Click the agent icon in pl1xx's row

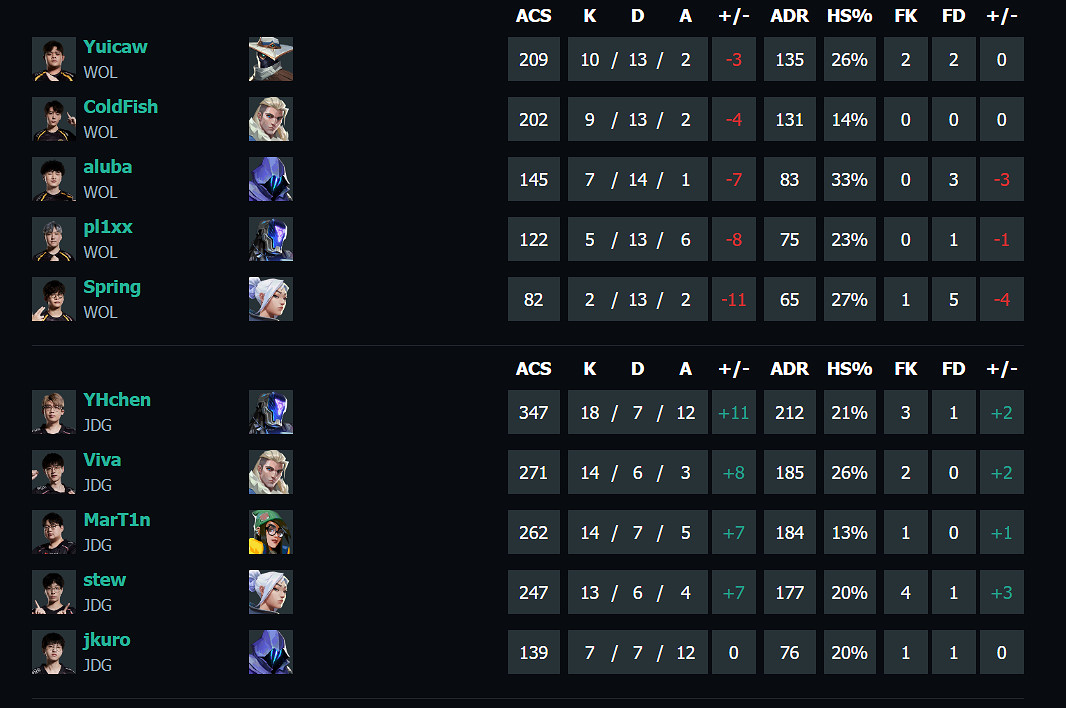(x=270, y=239)
